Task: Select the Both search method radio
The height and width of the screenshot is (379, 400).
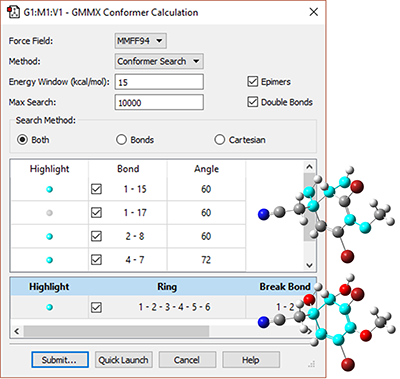Action: [22, 140]
